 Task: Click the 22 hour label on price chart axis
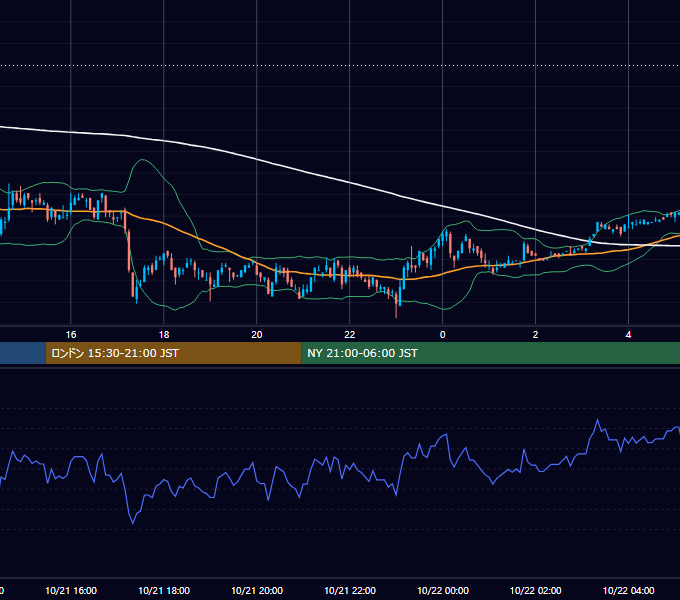point(350,335)
